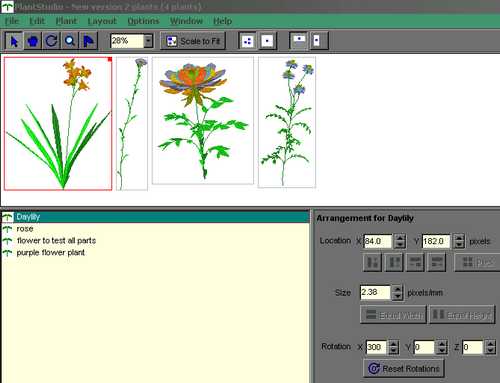Select rose in the plant list
500x383 pixels.
coord(156,229)
